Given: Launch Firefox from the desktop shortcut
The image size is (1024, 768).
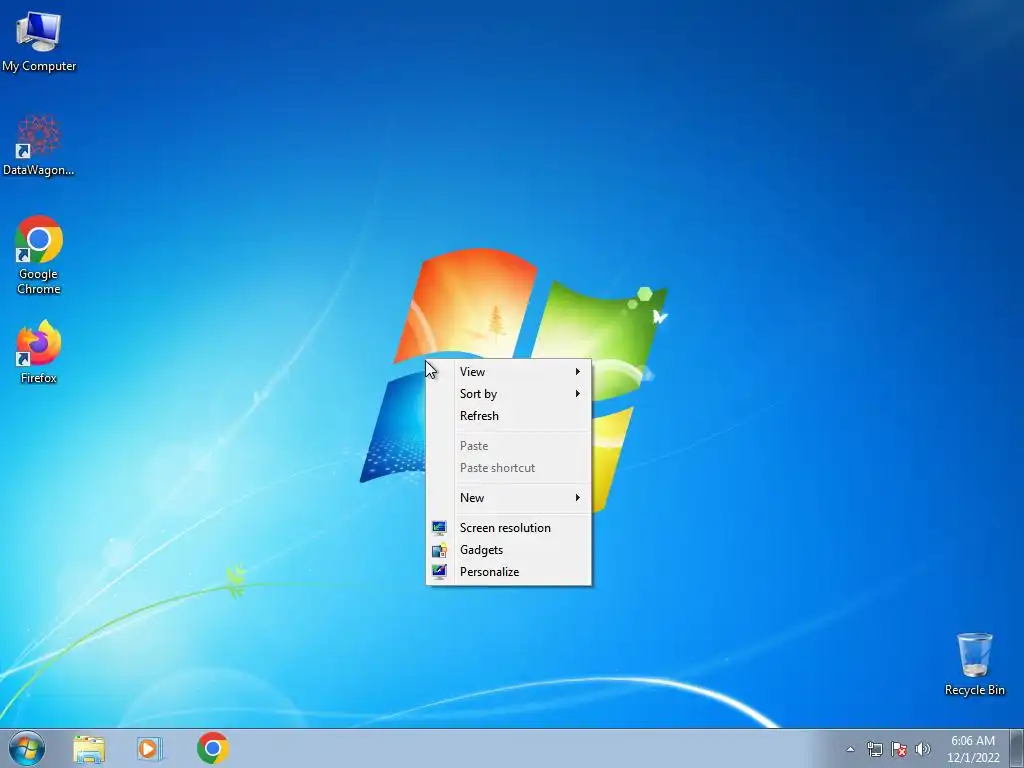Looking at the screenshot, I should pyautogui.click(x=39, y=352).
